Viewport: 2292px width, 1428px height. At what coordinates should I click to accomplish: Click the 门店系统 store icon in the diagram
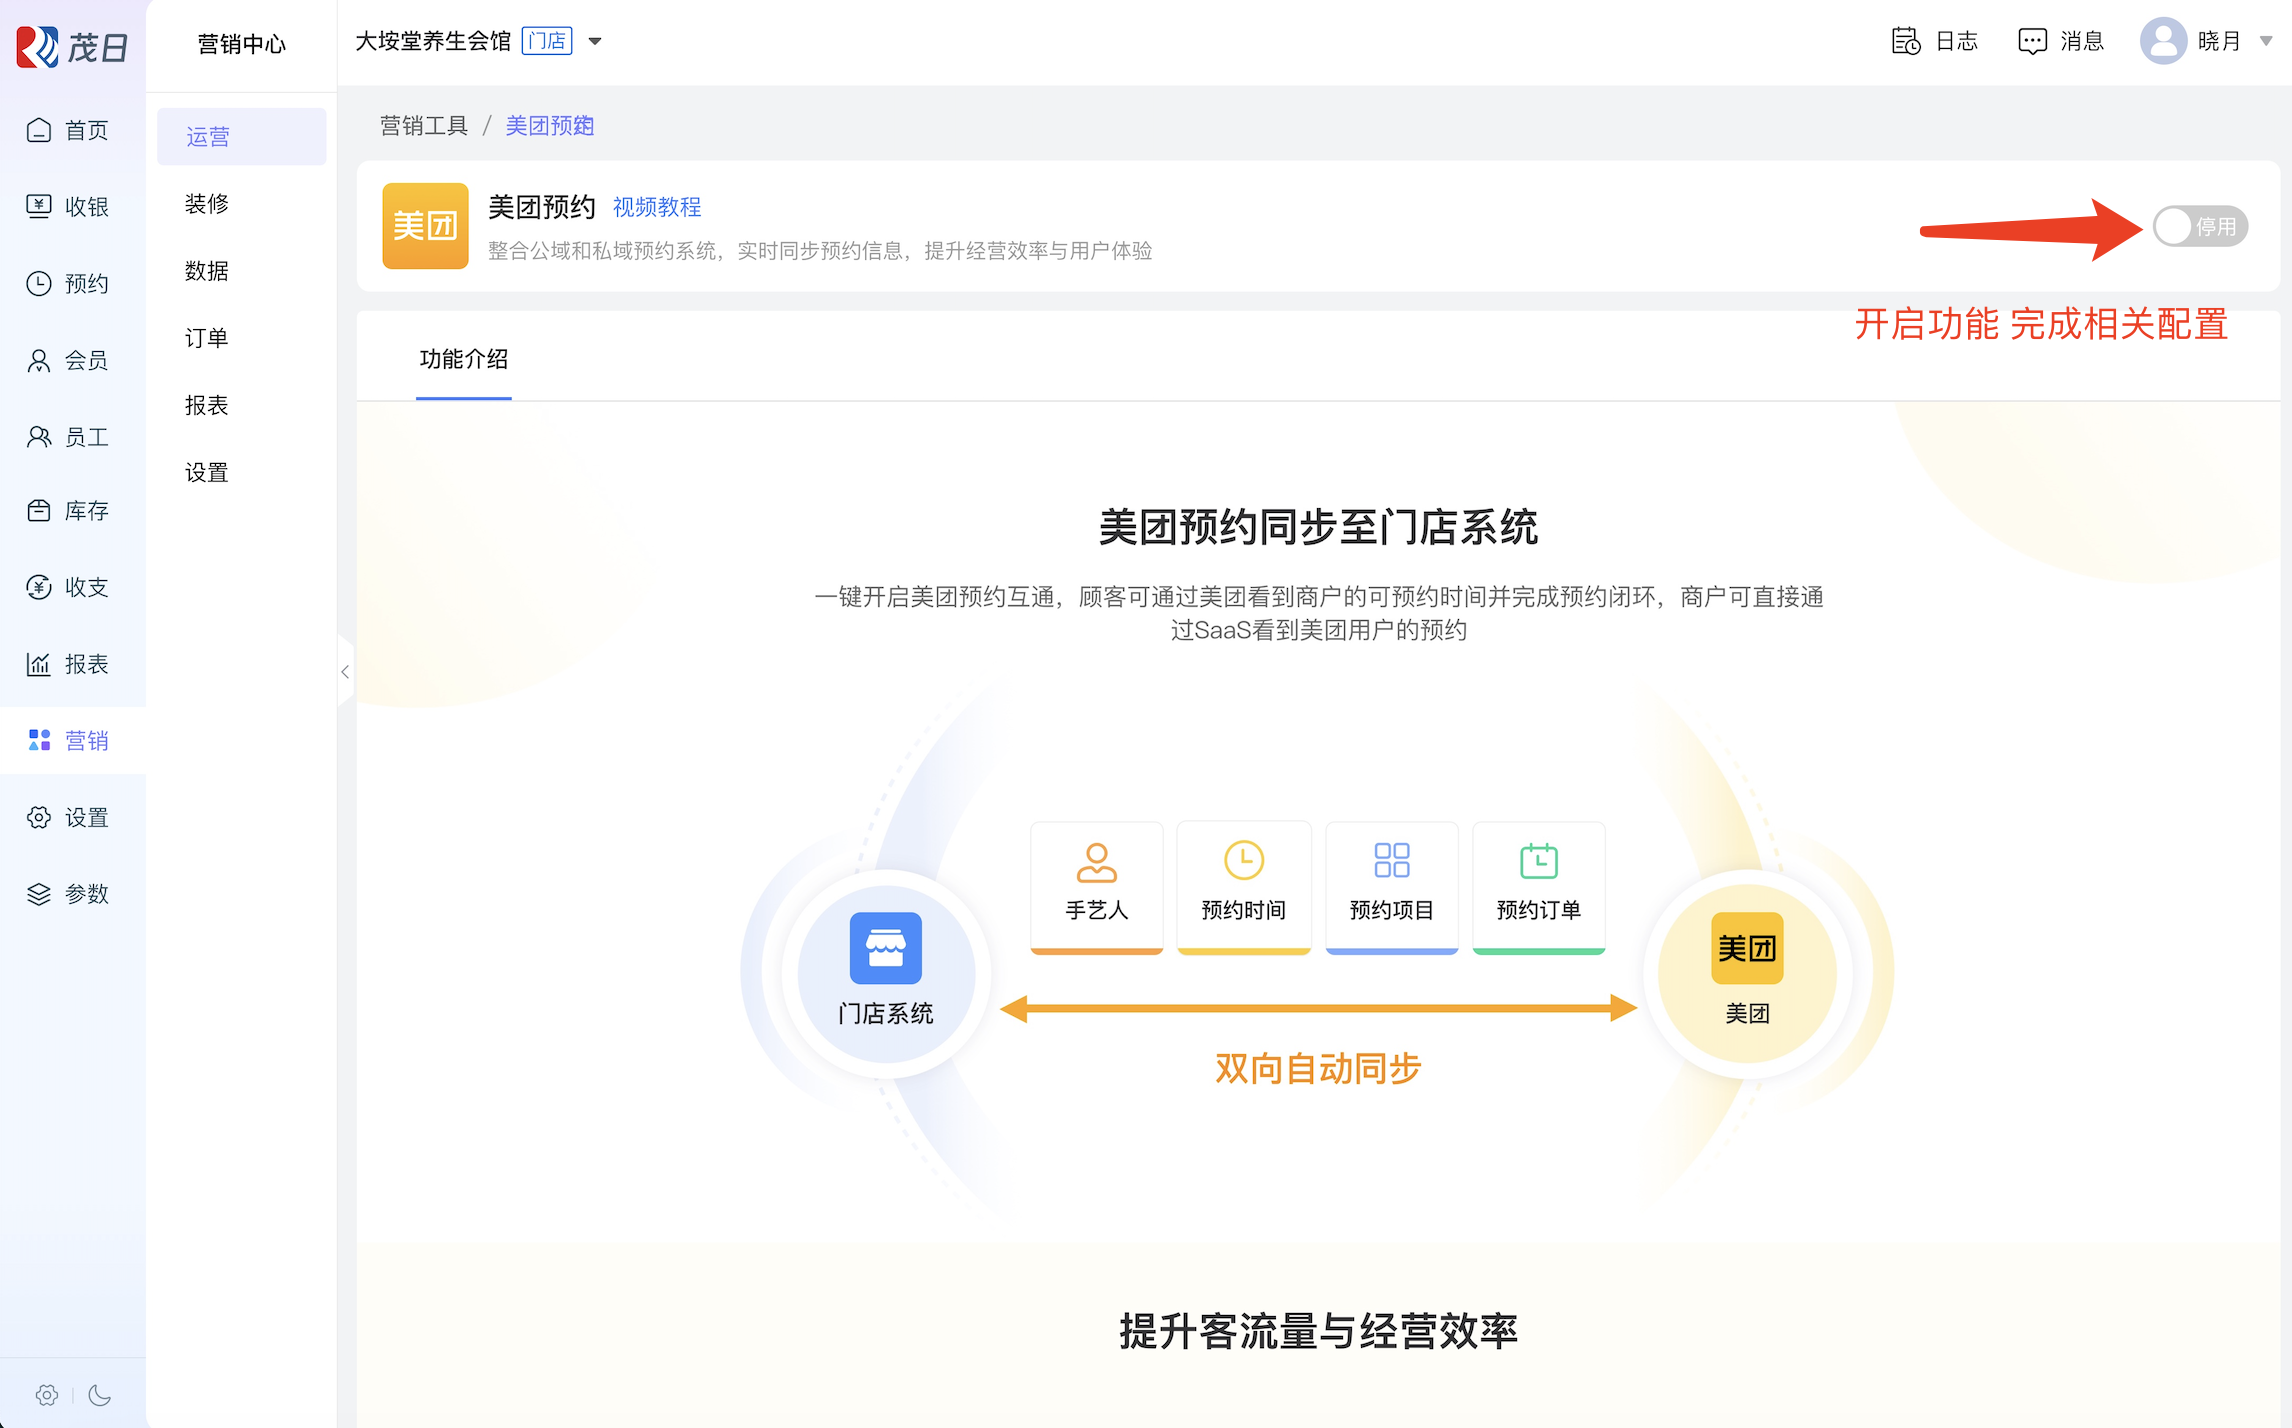click(x=885, y=948)
